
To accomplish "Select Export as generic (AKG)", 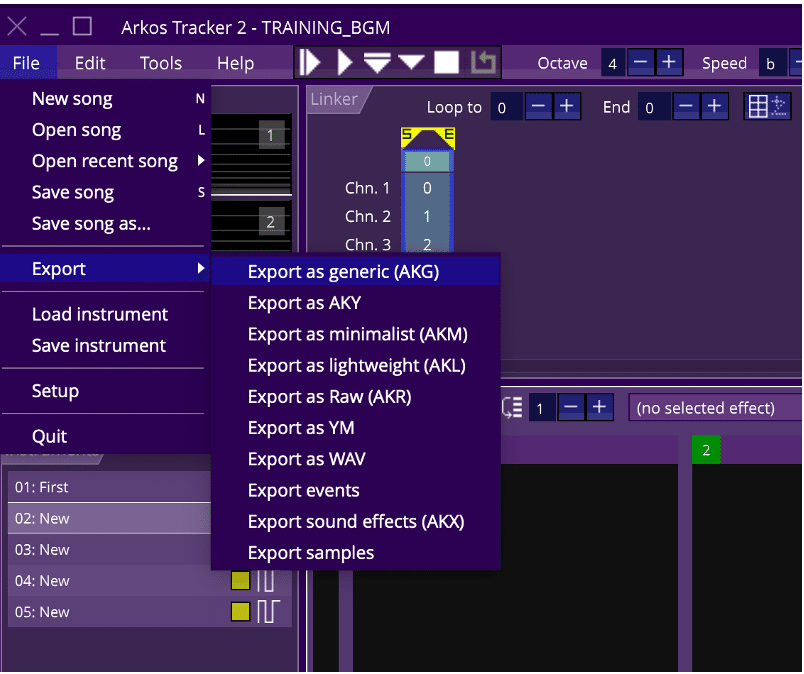I will point(356,271).
